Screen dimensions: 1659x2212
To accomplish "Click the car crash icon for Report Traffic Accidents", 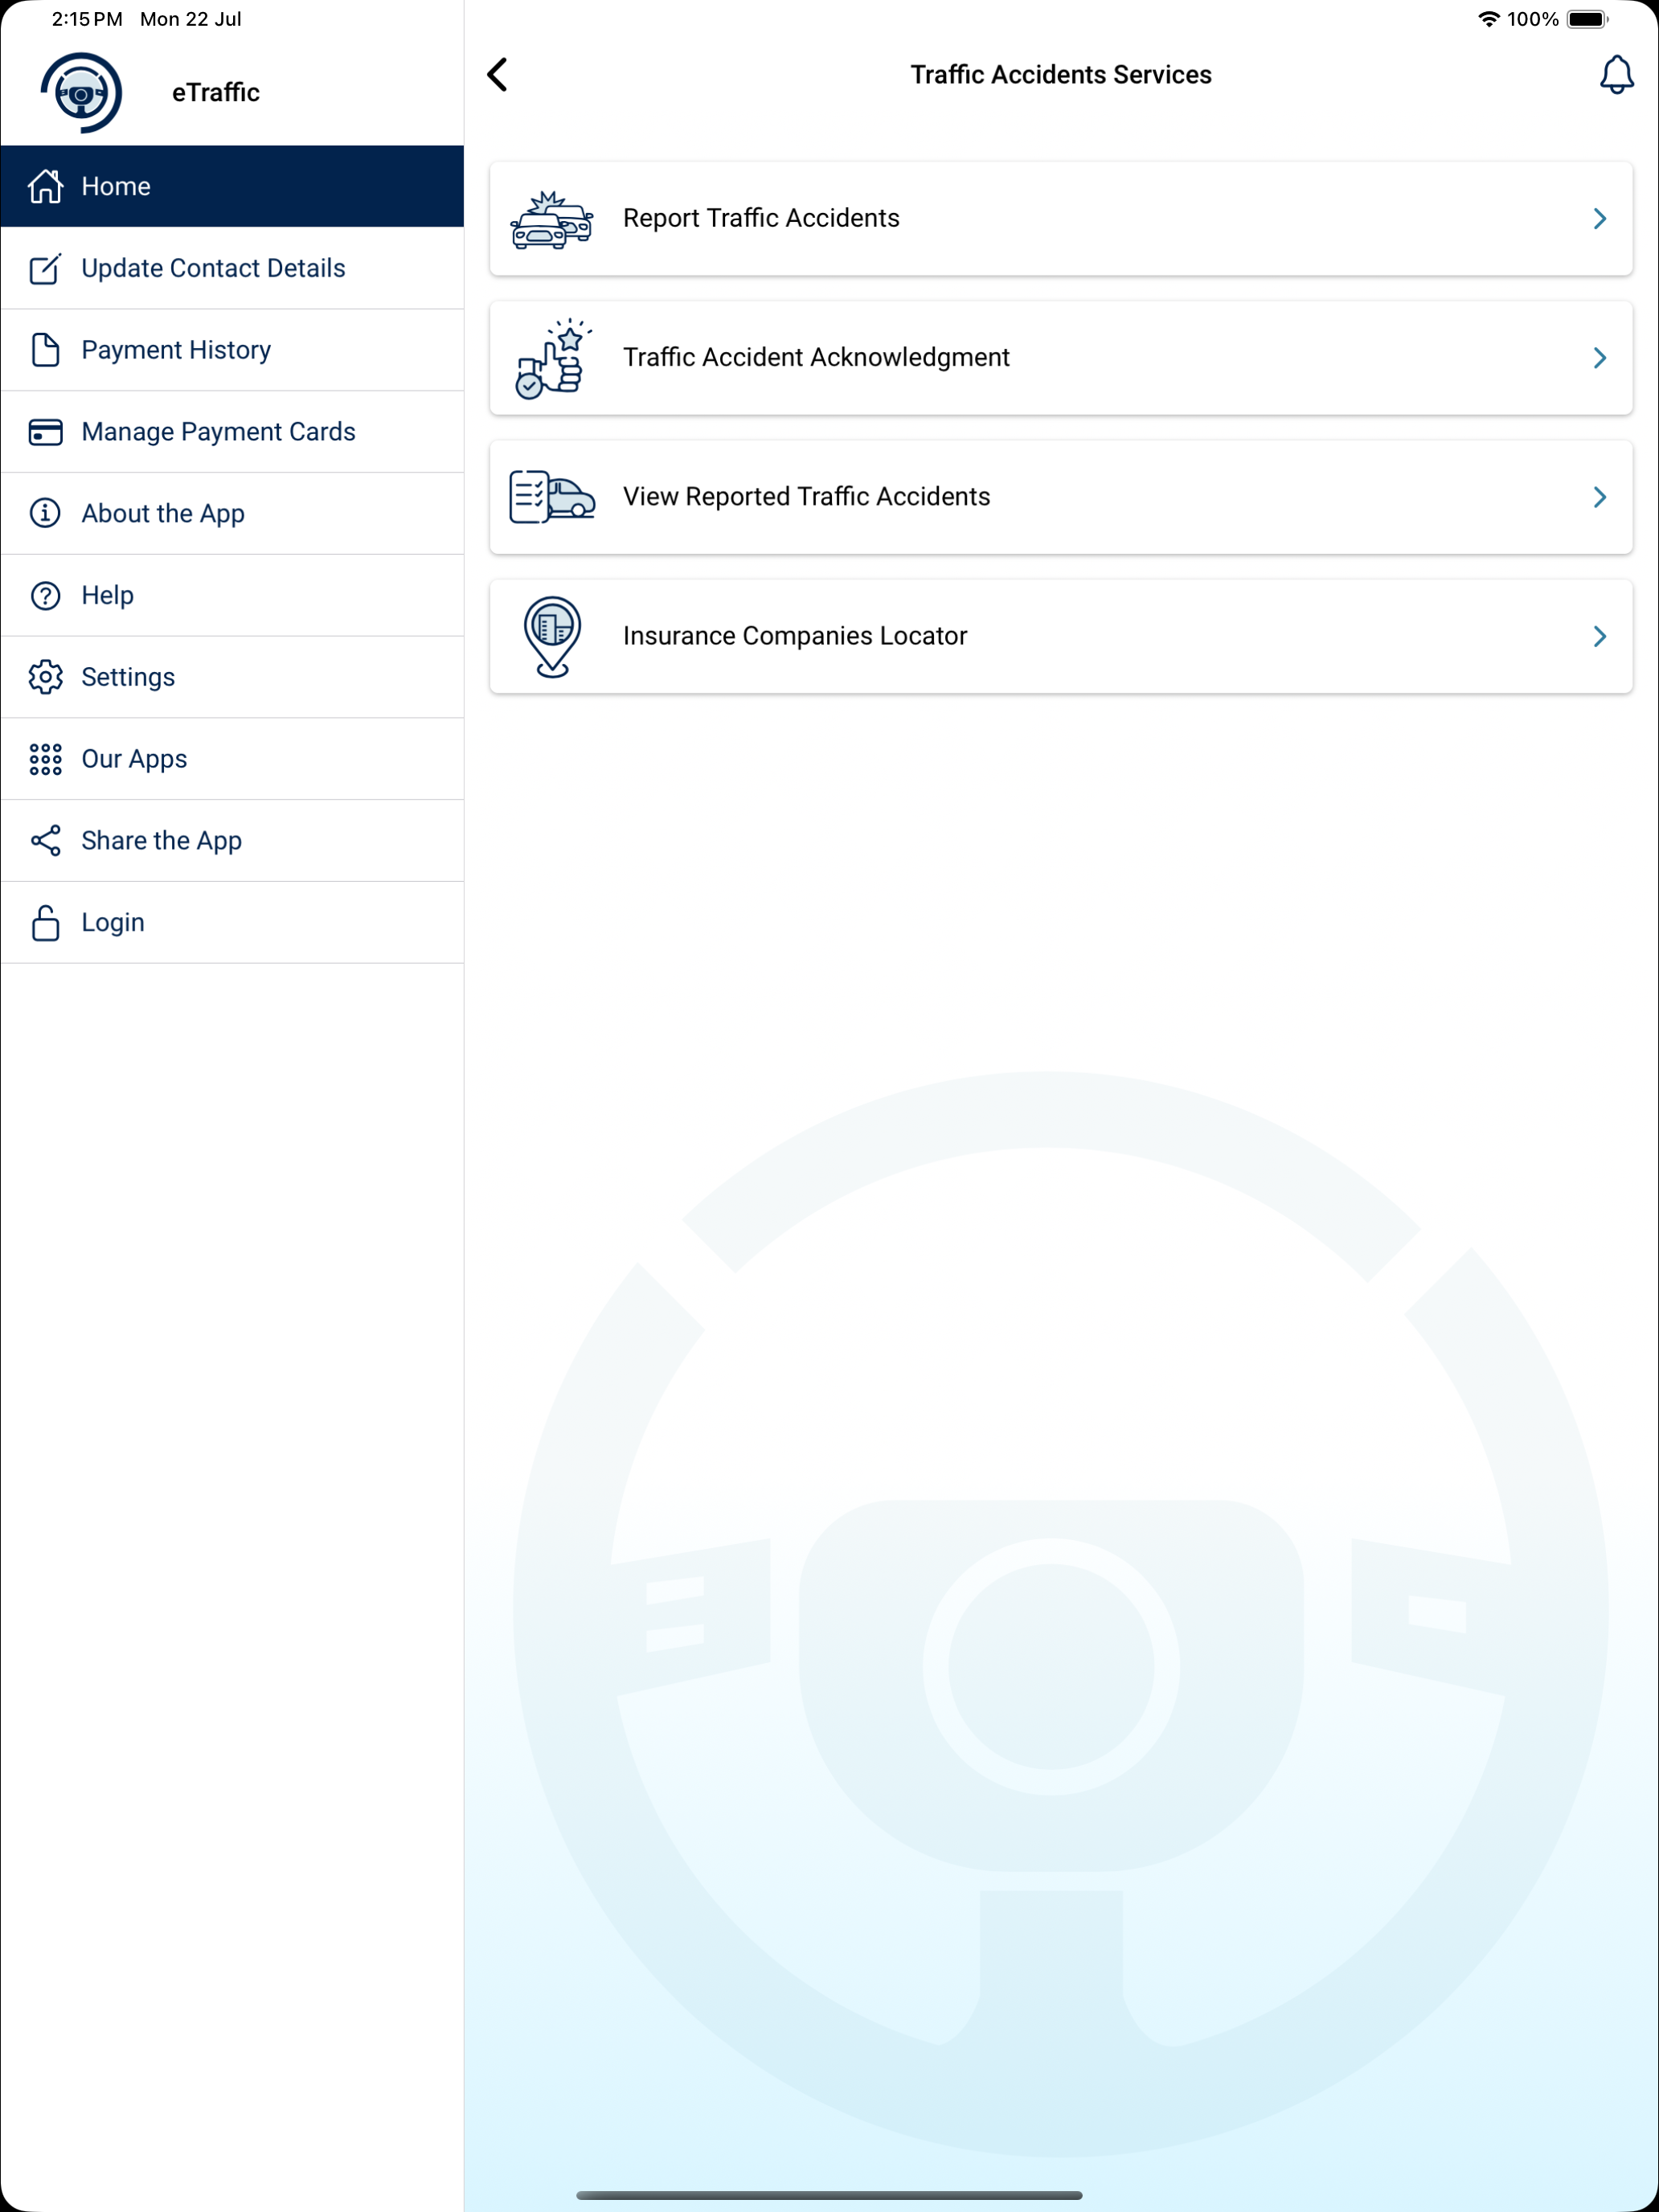I will coord(552,219).
